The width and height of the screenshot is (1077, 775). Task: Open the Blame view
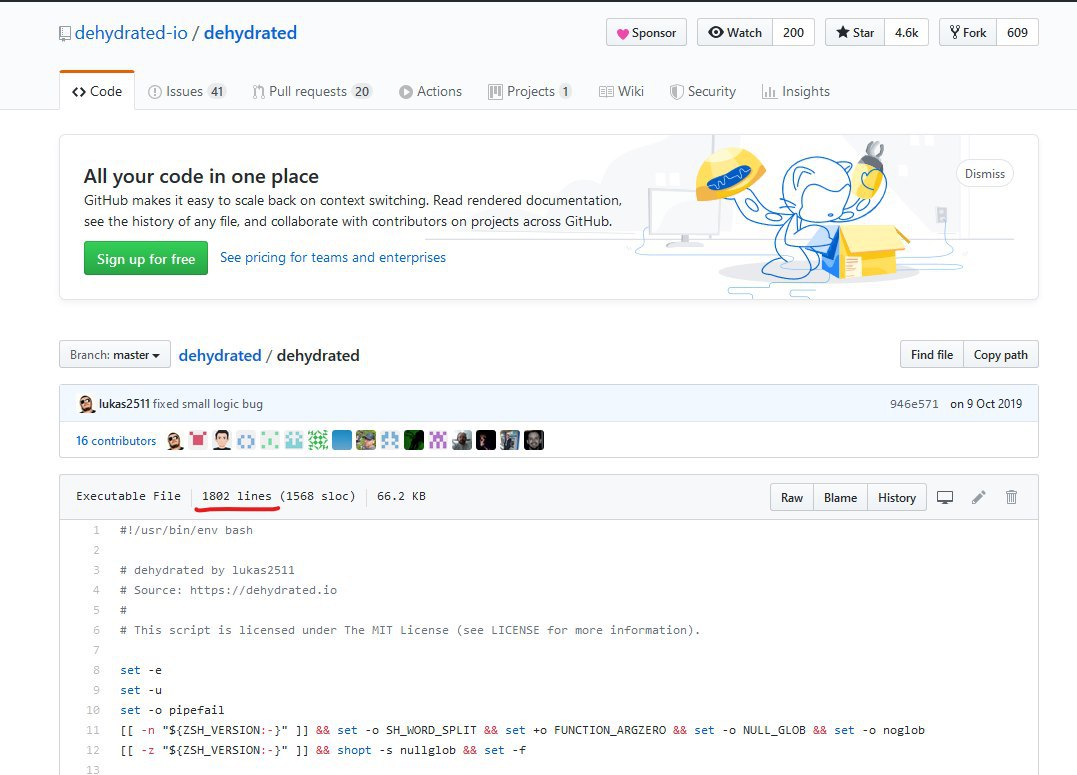pos(840,497)
